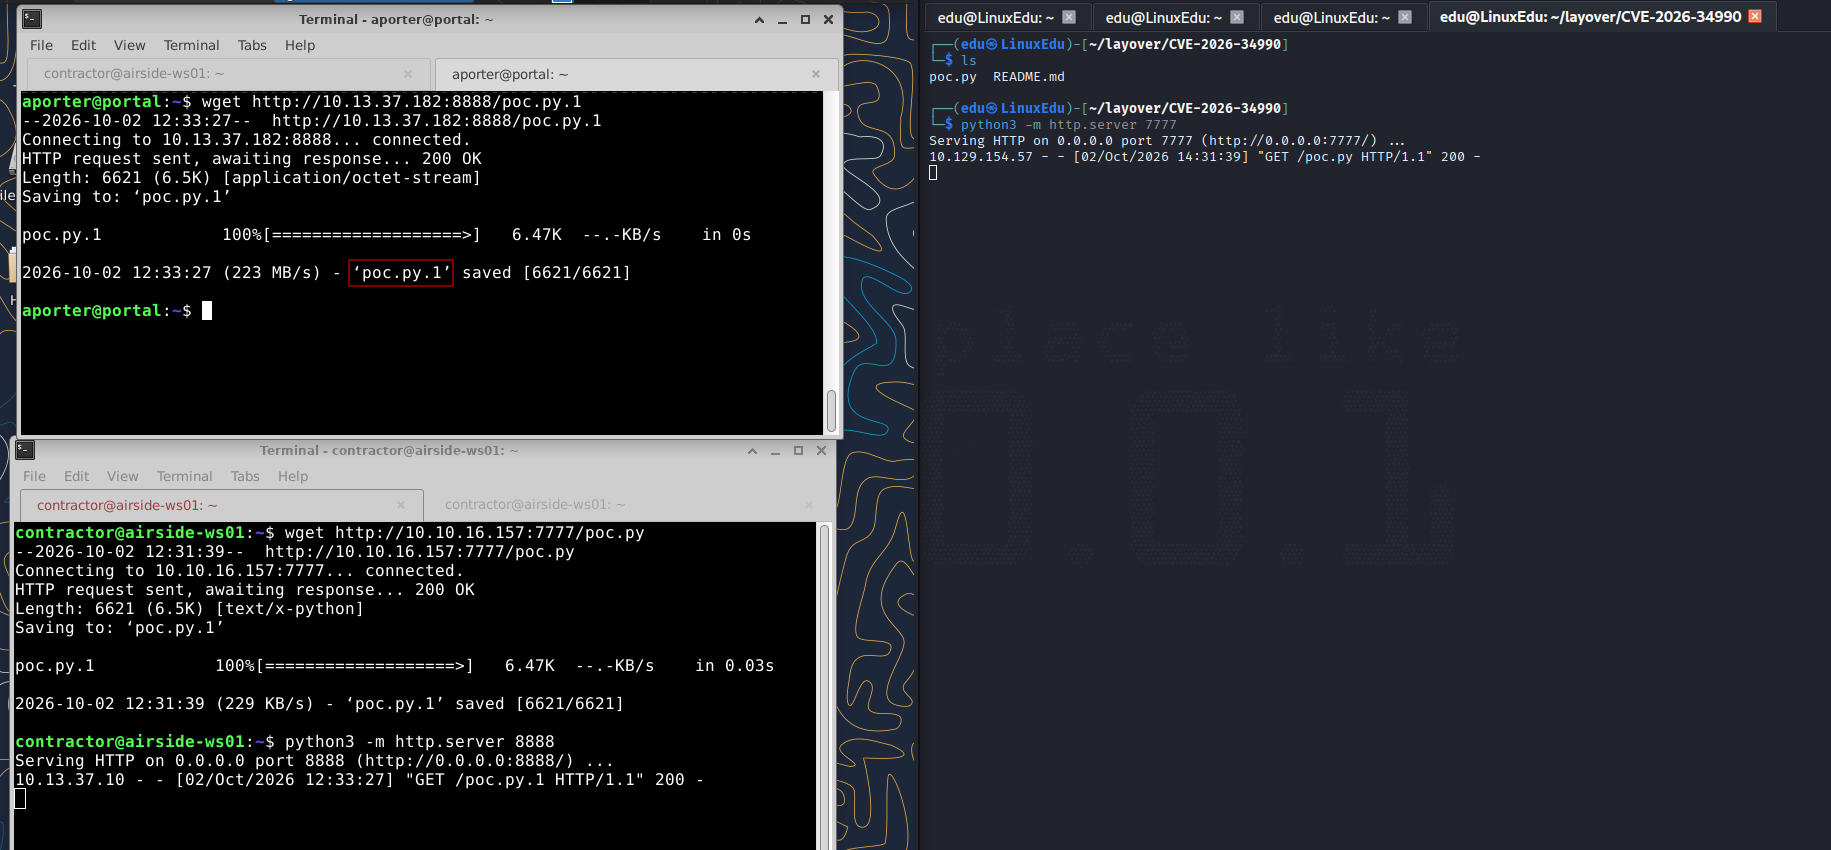Maximize the contractor@airside-ws01 terminal window
This screenshot has width=1831, height=850.
[x=798, y=451]
